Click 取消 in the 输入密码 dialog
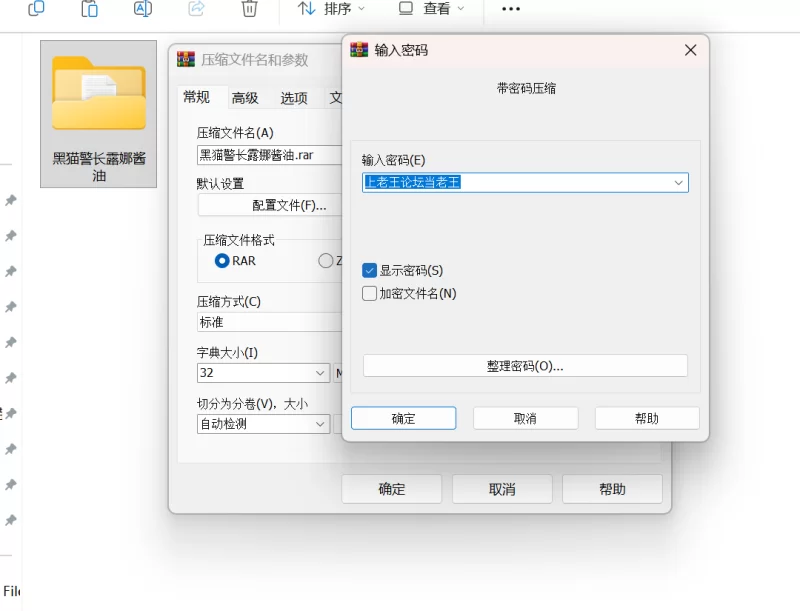 (526, 418)
